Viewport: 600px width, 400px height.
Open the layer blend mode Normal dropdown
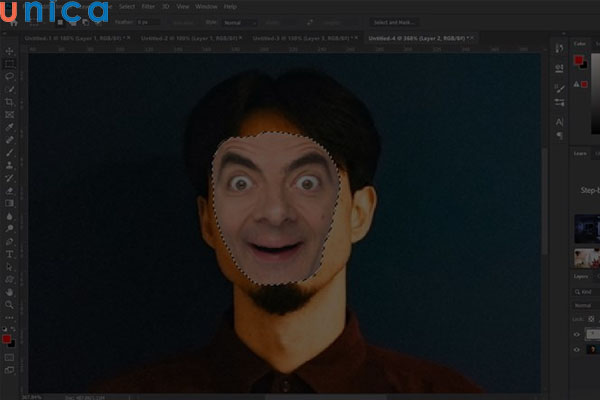(585, 304)
